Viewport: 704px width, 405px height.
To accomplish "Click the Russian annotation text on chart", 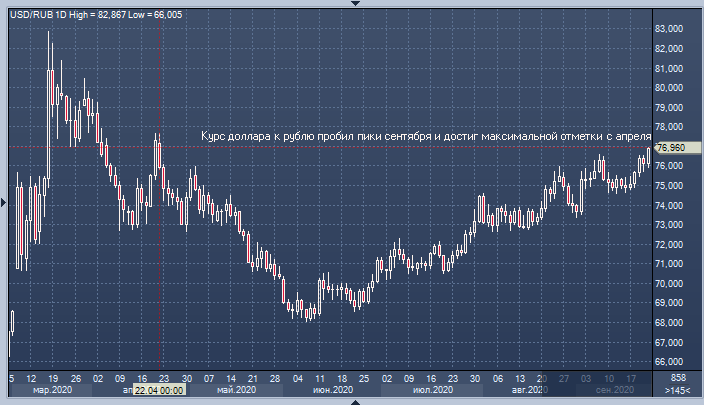I will [426, 135].
